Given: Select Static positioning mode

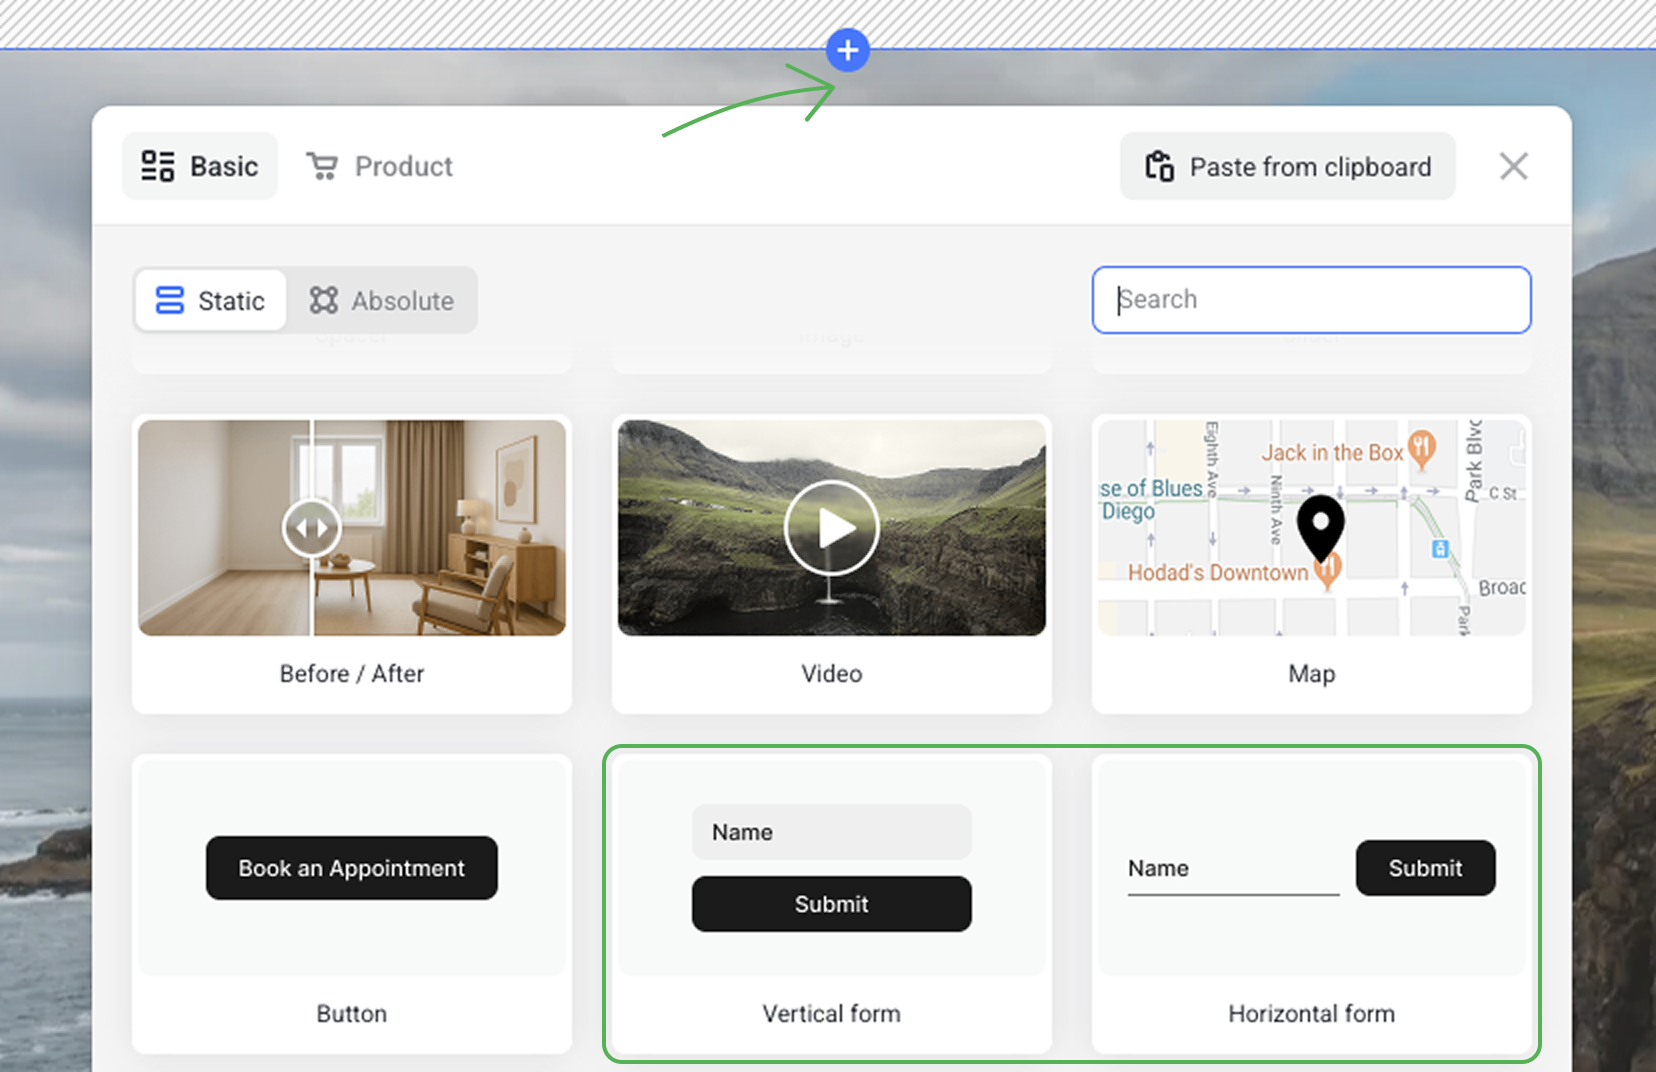Looking at the screenshot, I should tap(211, 300).
